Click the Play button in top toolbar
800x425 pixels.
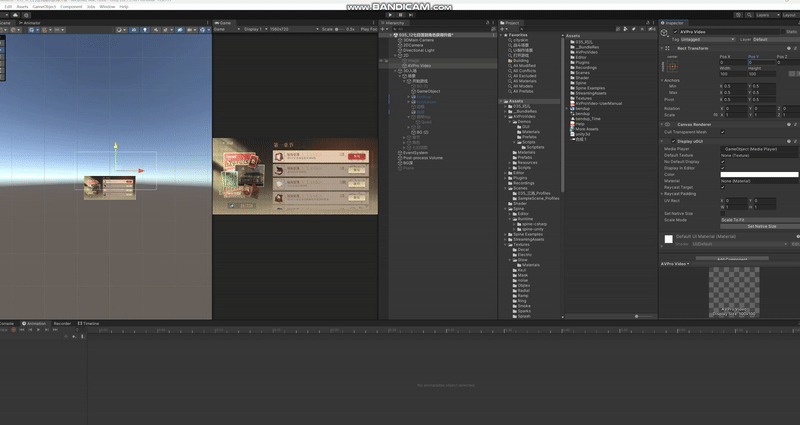(390, 15)
